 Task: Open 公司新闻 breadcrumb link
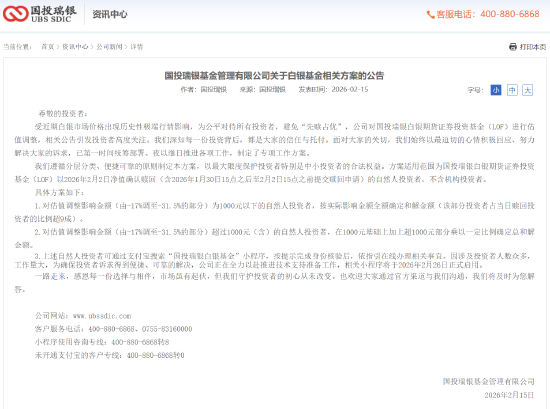109,47
